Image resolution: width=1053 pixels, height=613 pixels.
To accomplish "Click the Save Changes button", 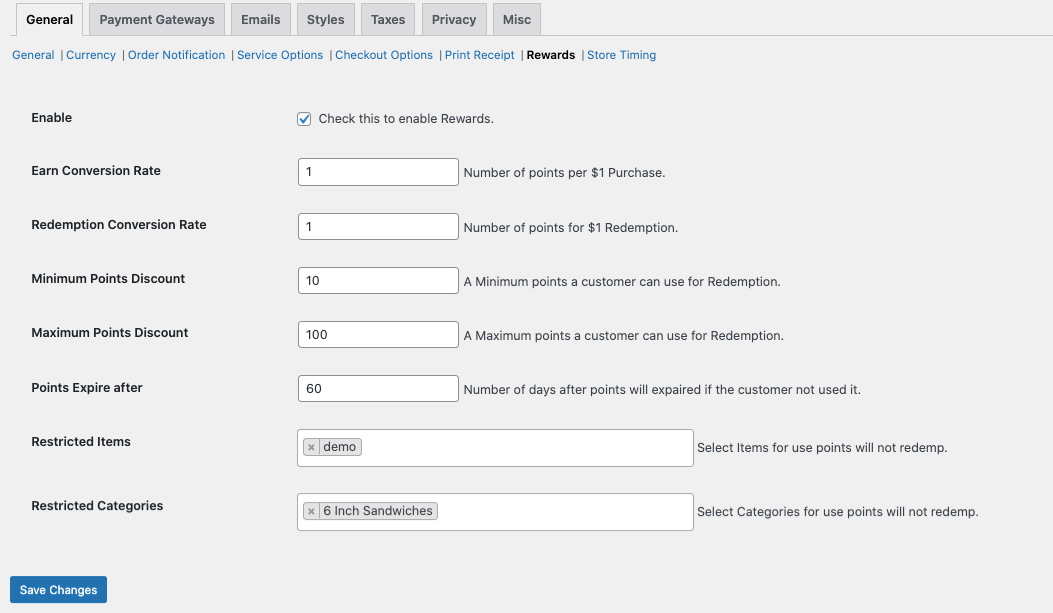I will pyautogui.click(x=58, y=590).
